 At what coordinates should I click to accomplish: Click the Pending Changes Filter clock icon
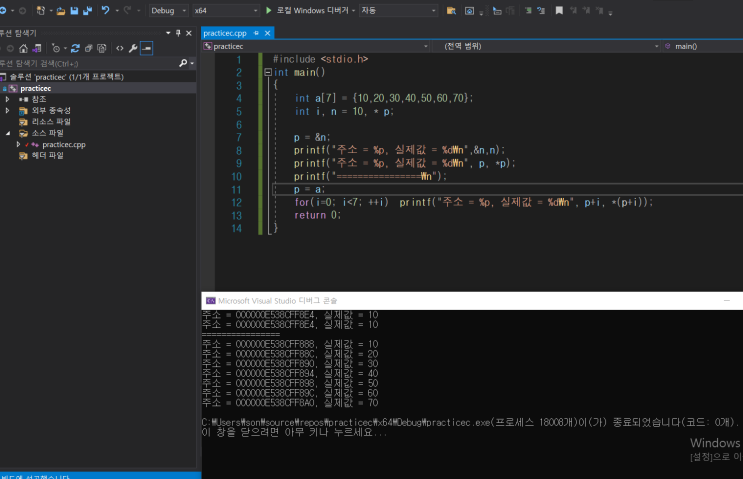[56, 48]
